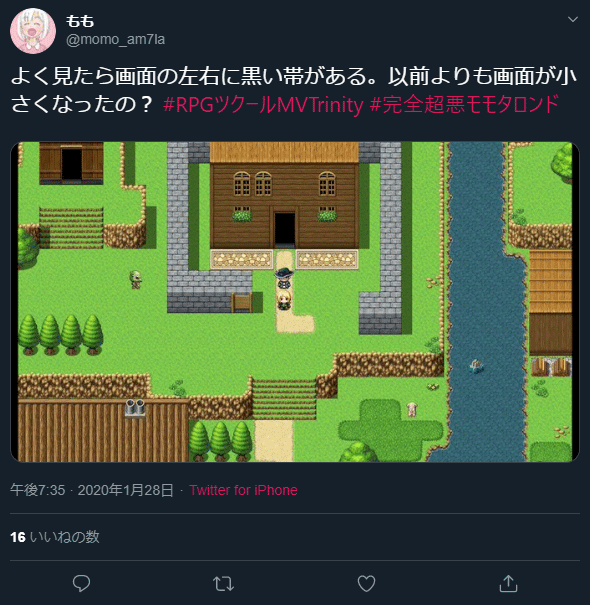Image resolution: width=590 pixels, height=605 pixels.
Task: Click the share upload icon
Action: pyautogui.click(x=508, y=583)
